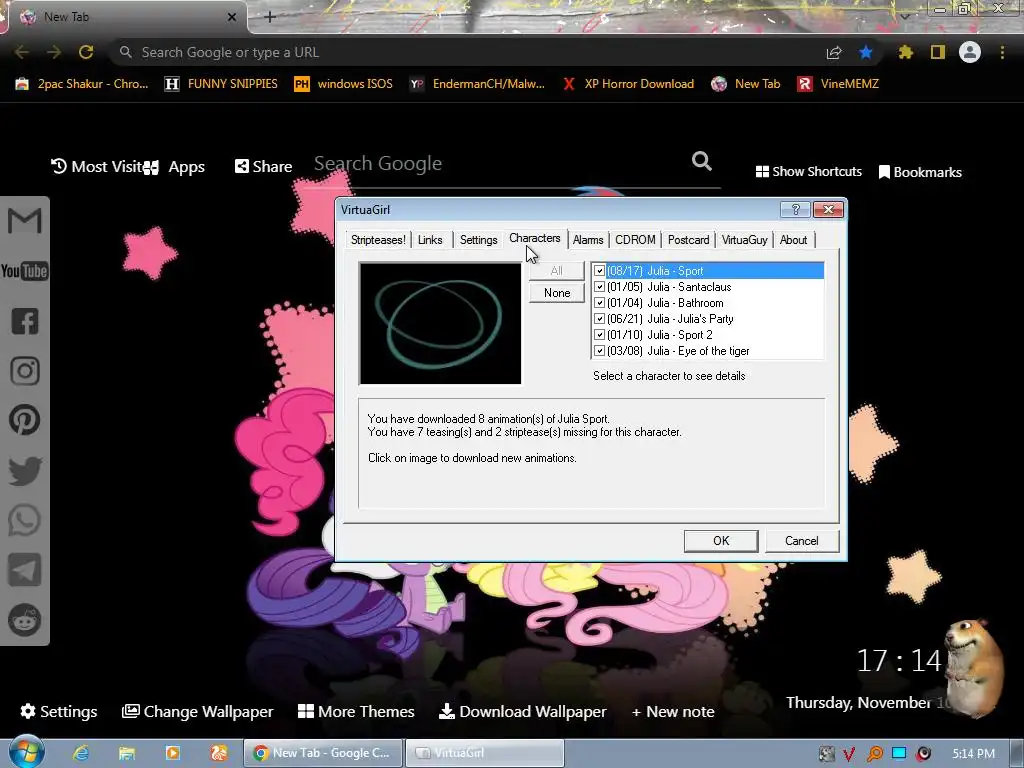The width and height of the screenshot is (1024, 768).
Task: Click Cancel in VirtuaGirl dialog
Action: [801, 541]
